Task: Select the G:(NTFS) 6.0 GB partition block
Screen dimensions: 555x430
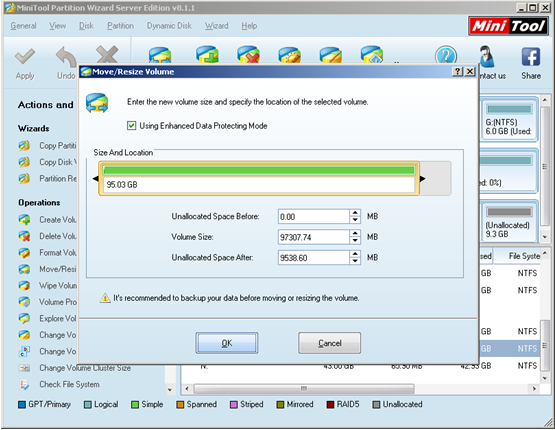Action: pyautogui.click(x=509, y=119)
